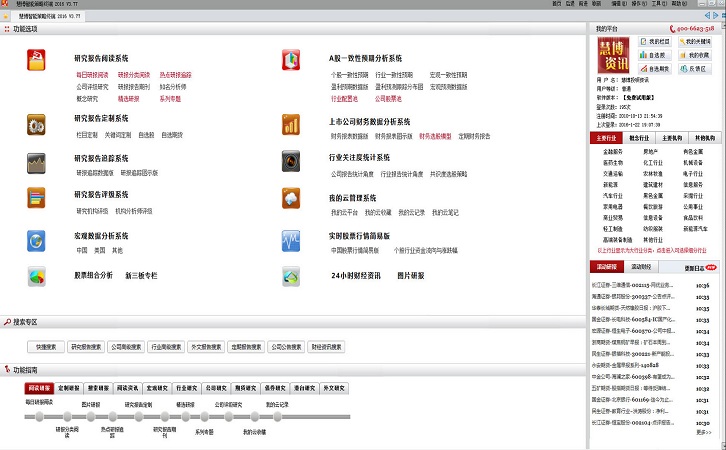
Task: Open 更新日志 with NEW badge
Action: point(700,268)
